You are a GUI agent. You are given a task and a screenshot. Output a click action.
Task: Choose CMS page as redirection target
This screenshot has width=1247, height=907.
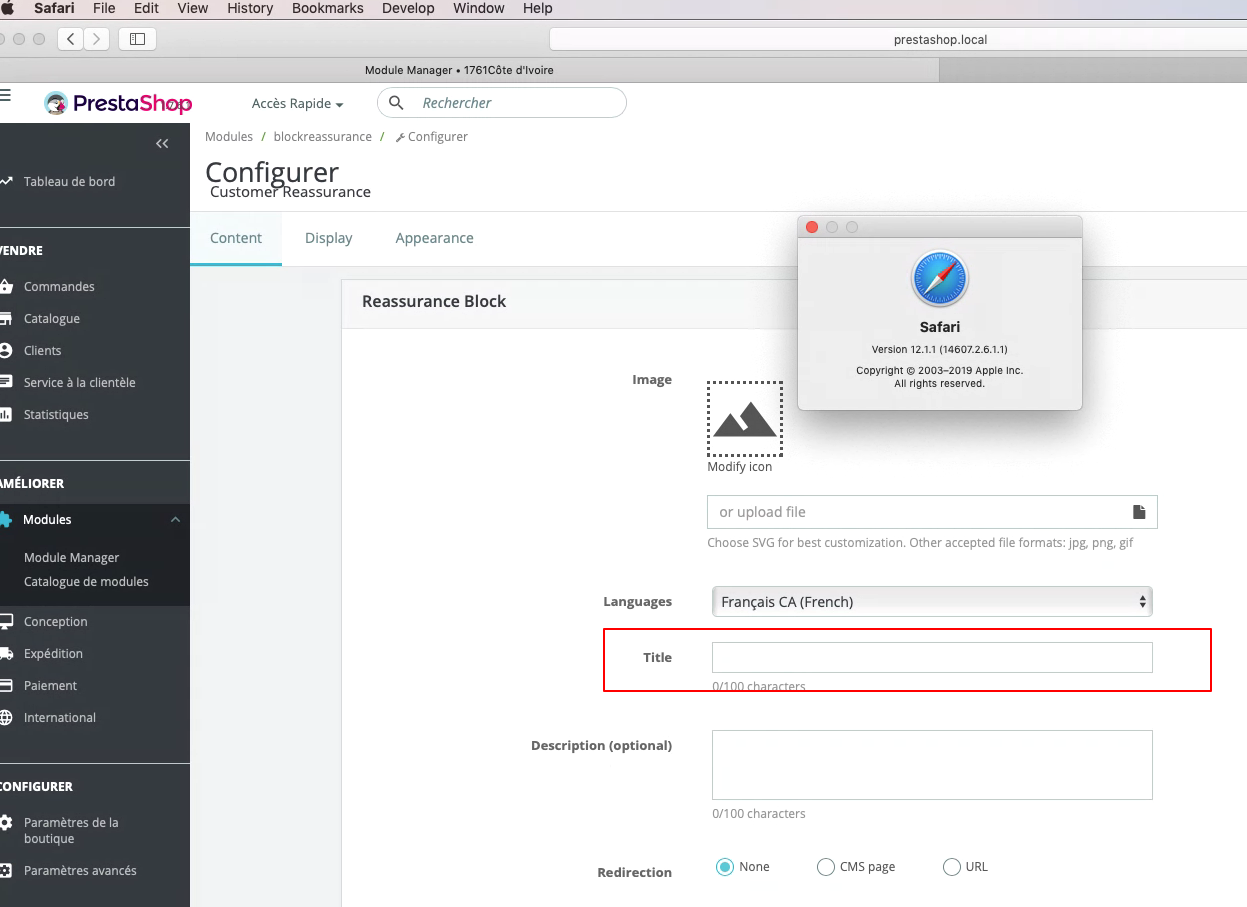(826, 867)
